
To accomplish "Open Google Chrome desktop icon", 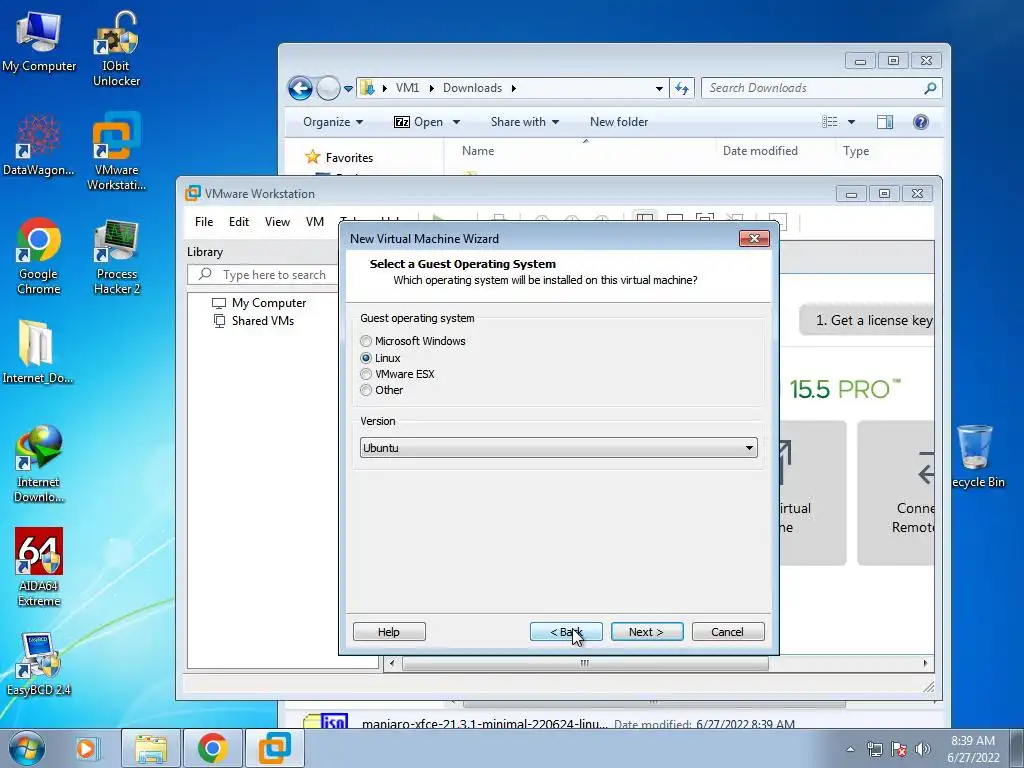I will tap(39, 256).
